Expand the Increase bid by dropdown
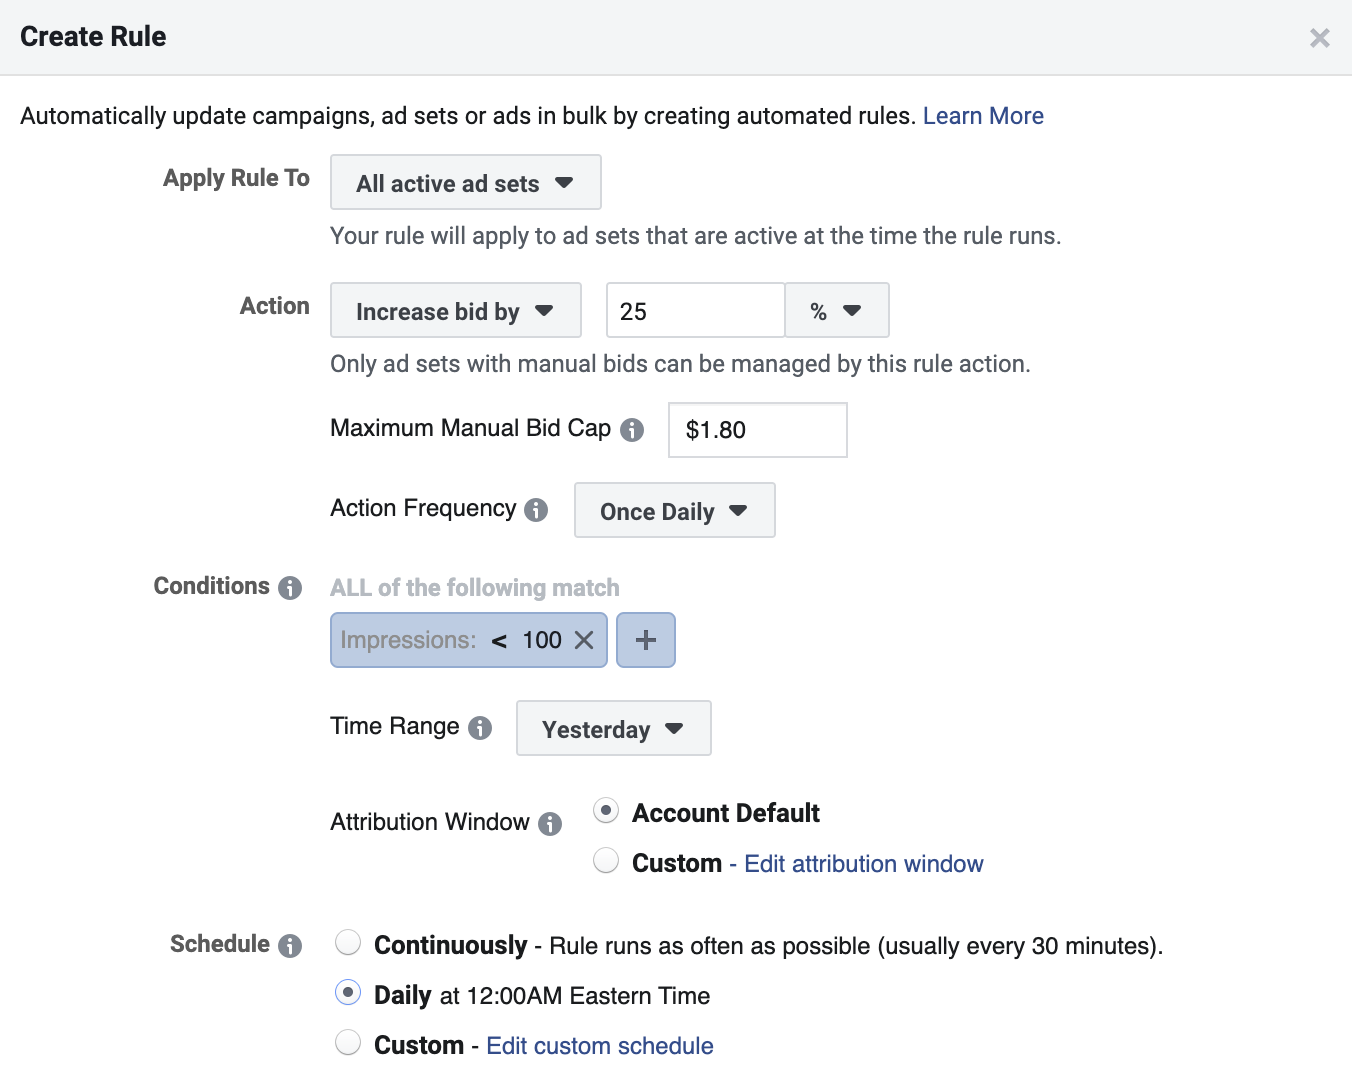Image resolution: width=1352 pixels, height=1090 pixels. 455,311
